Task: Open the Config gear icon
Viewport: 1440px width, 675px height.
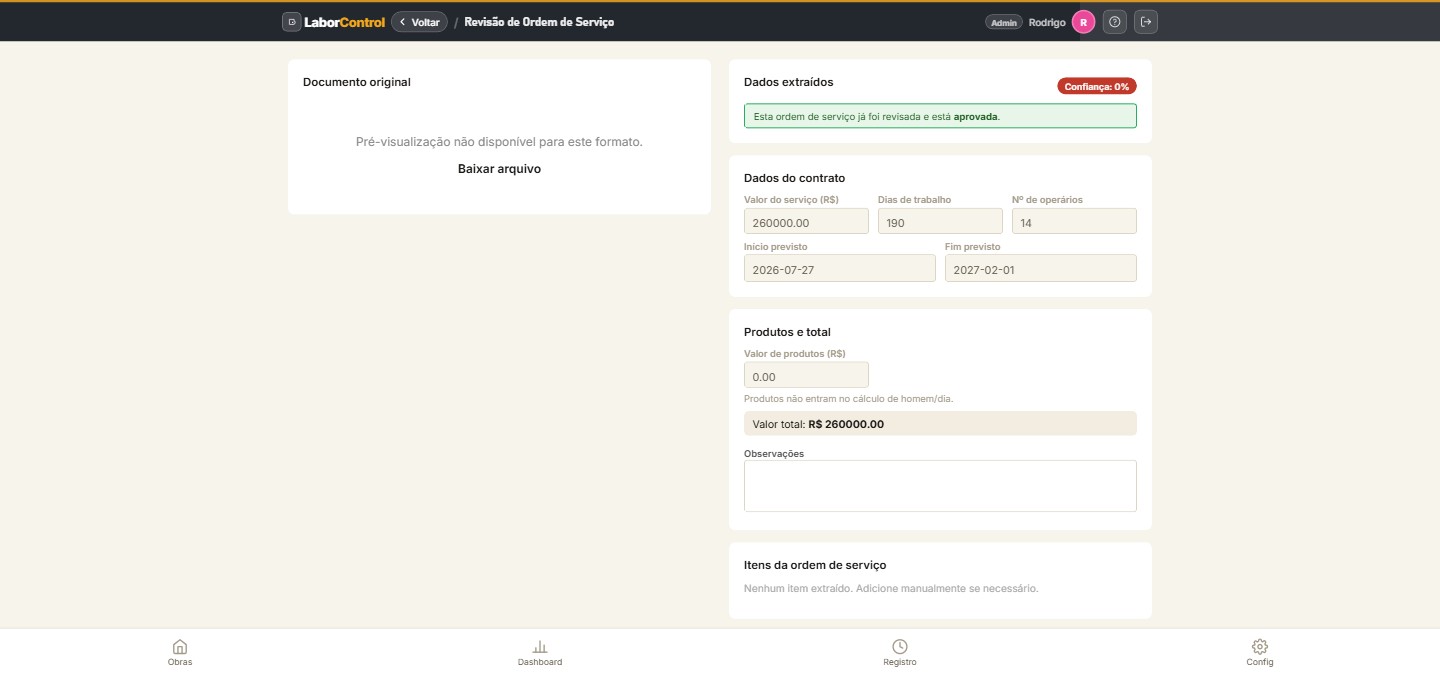Action: click(1260, 647)
